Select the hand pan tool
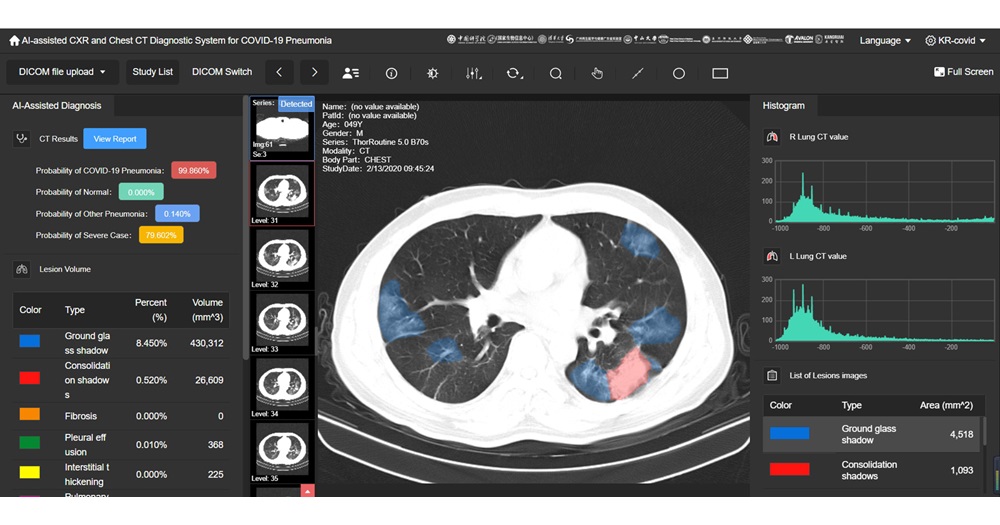1000x525 pixels. click(597, 73)
